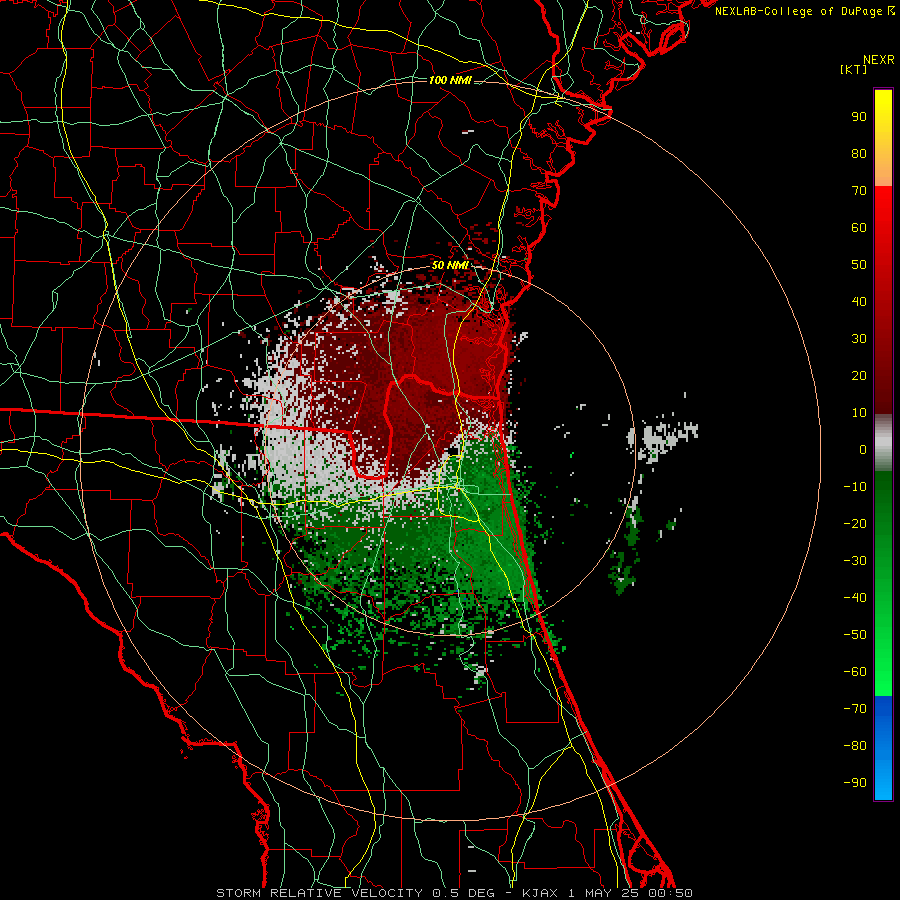Click the -60 value on the velocity scale
This screenshot has height=900, width=900.
[855, 672]
